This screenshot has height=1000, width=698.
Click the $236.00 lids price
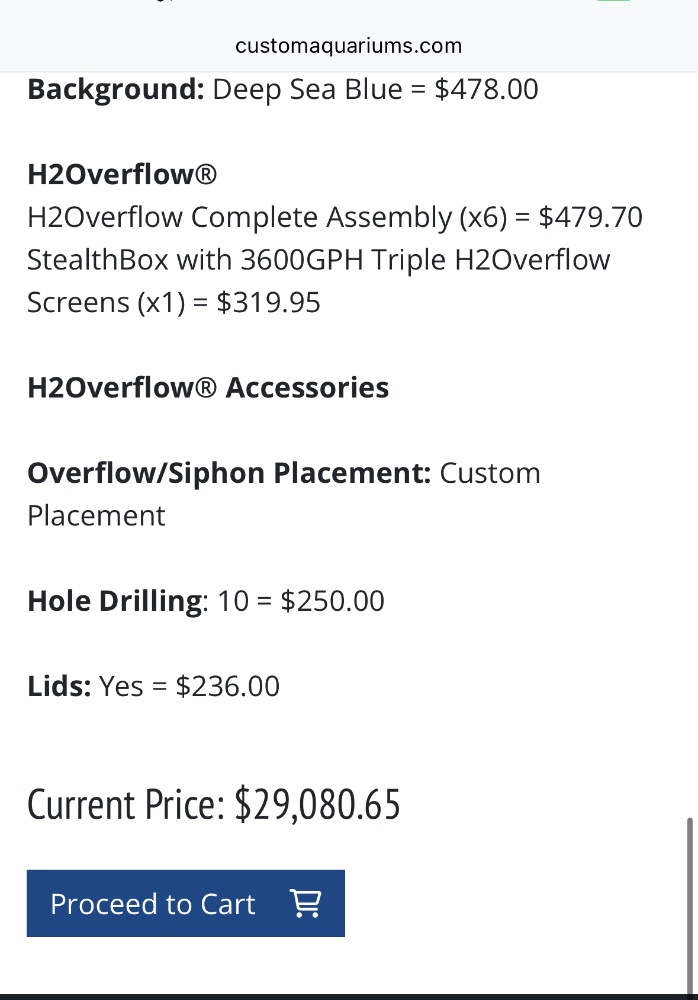(227, 687)
